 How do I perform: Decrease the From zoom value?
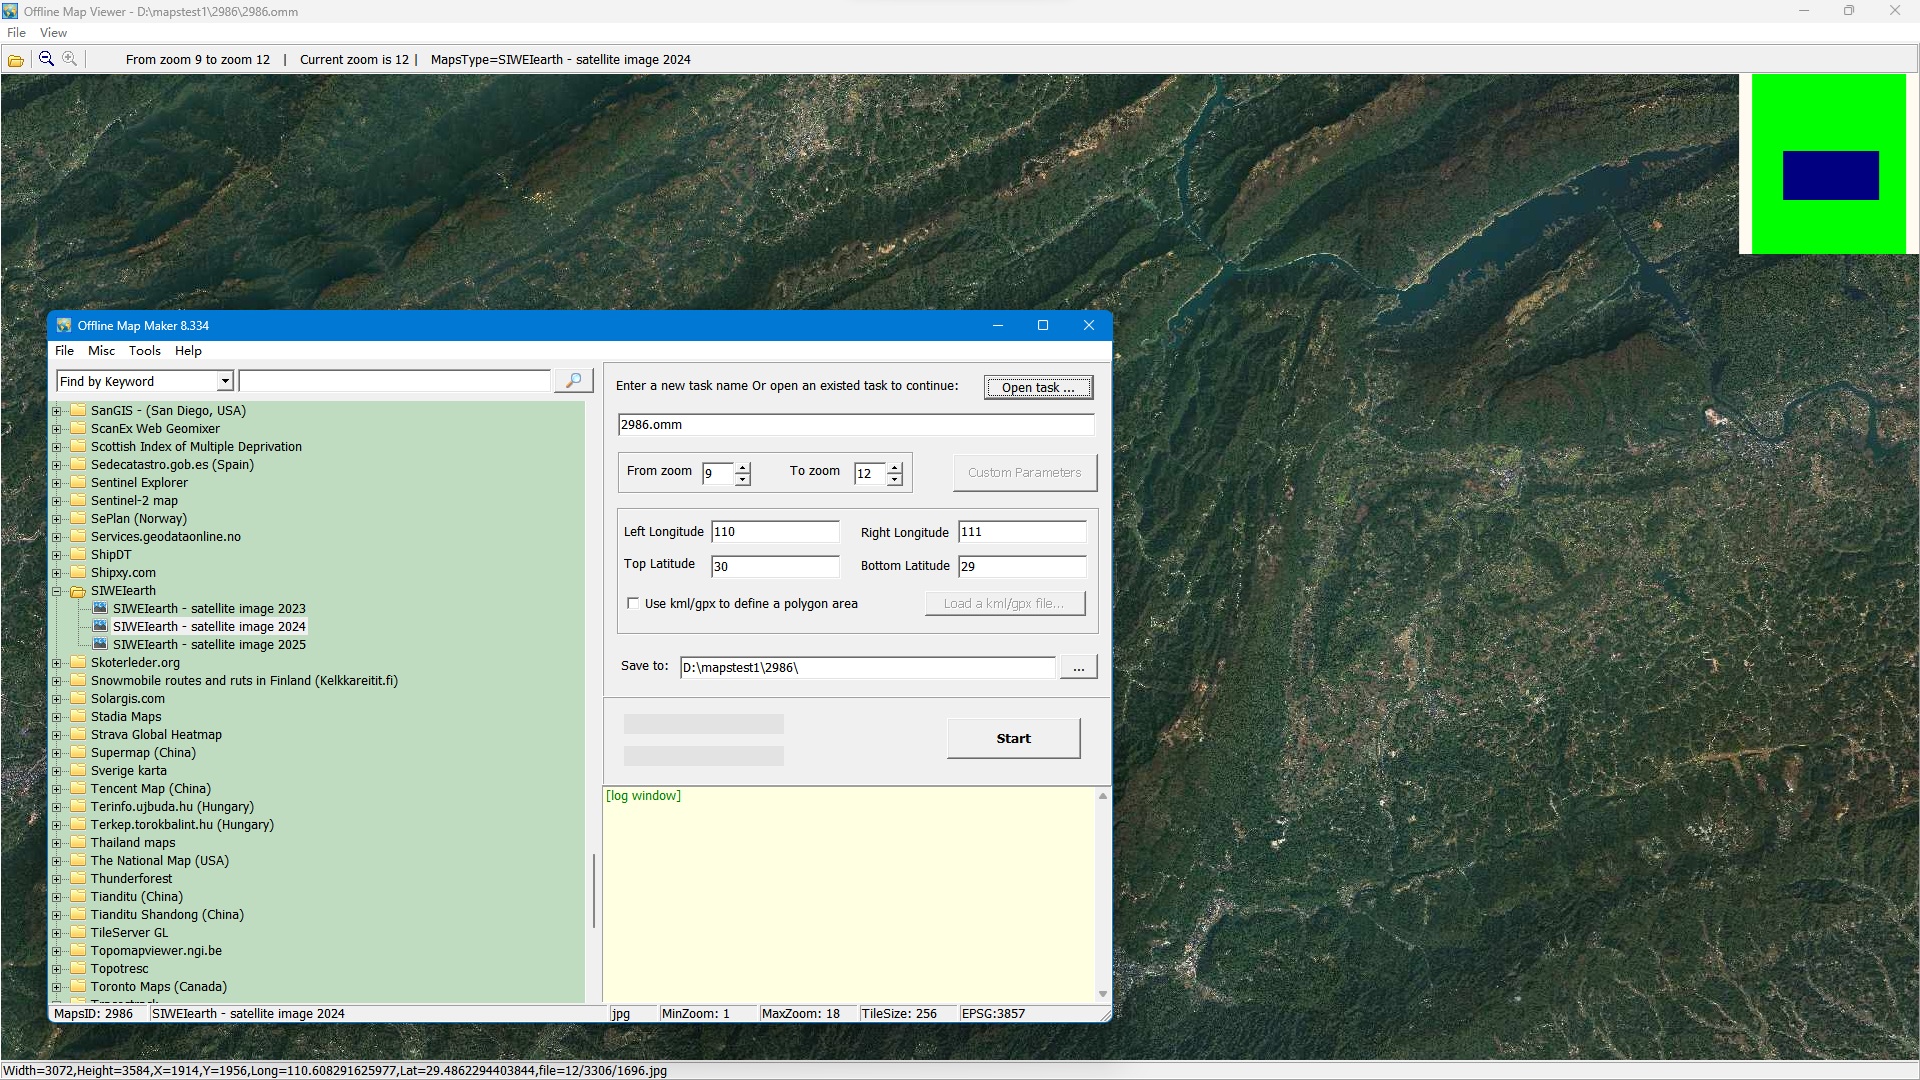coord(743,480)
